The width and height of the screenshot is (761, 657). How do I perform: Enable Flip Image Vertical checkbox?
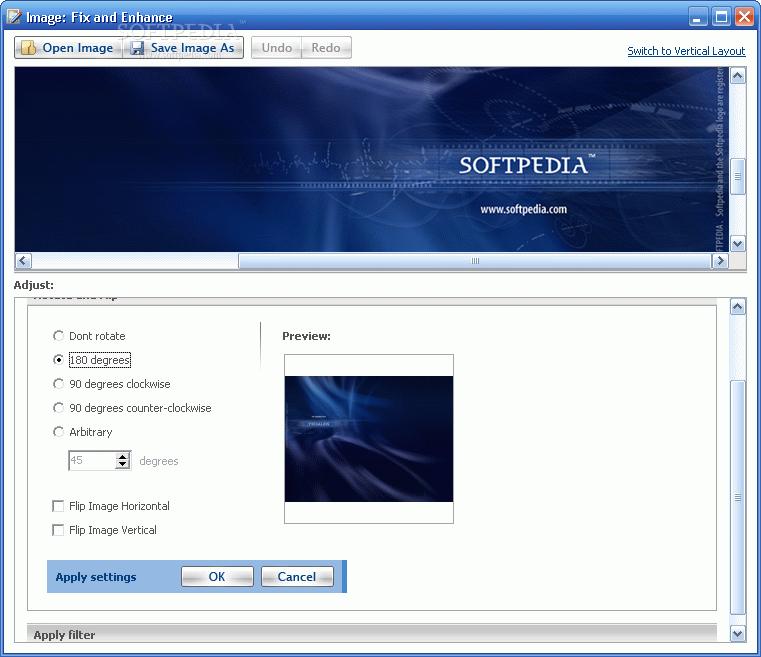click(x=58, y=530)
